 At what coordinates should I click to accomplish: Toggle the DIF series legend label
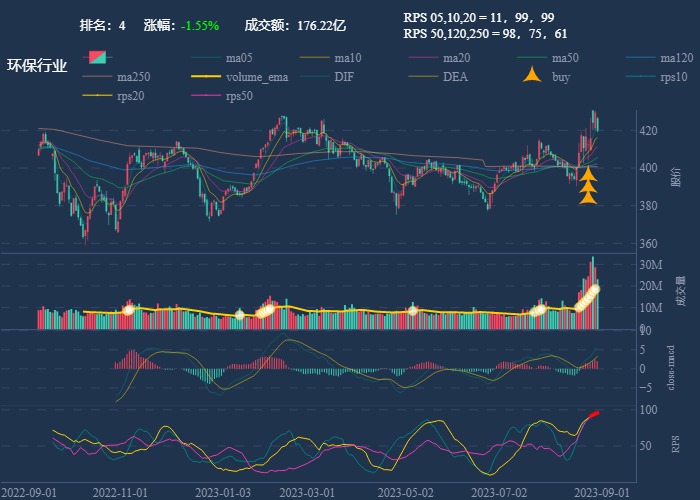click(343, 77)
